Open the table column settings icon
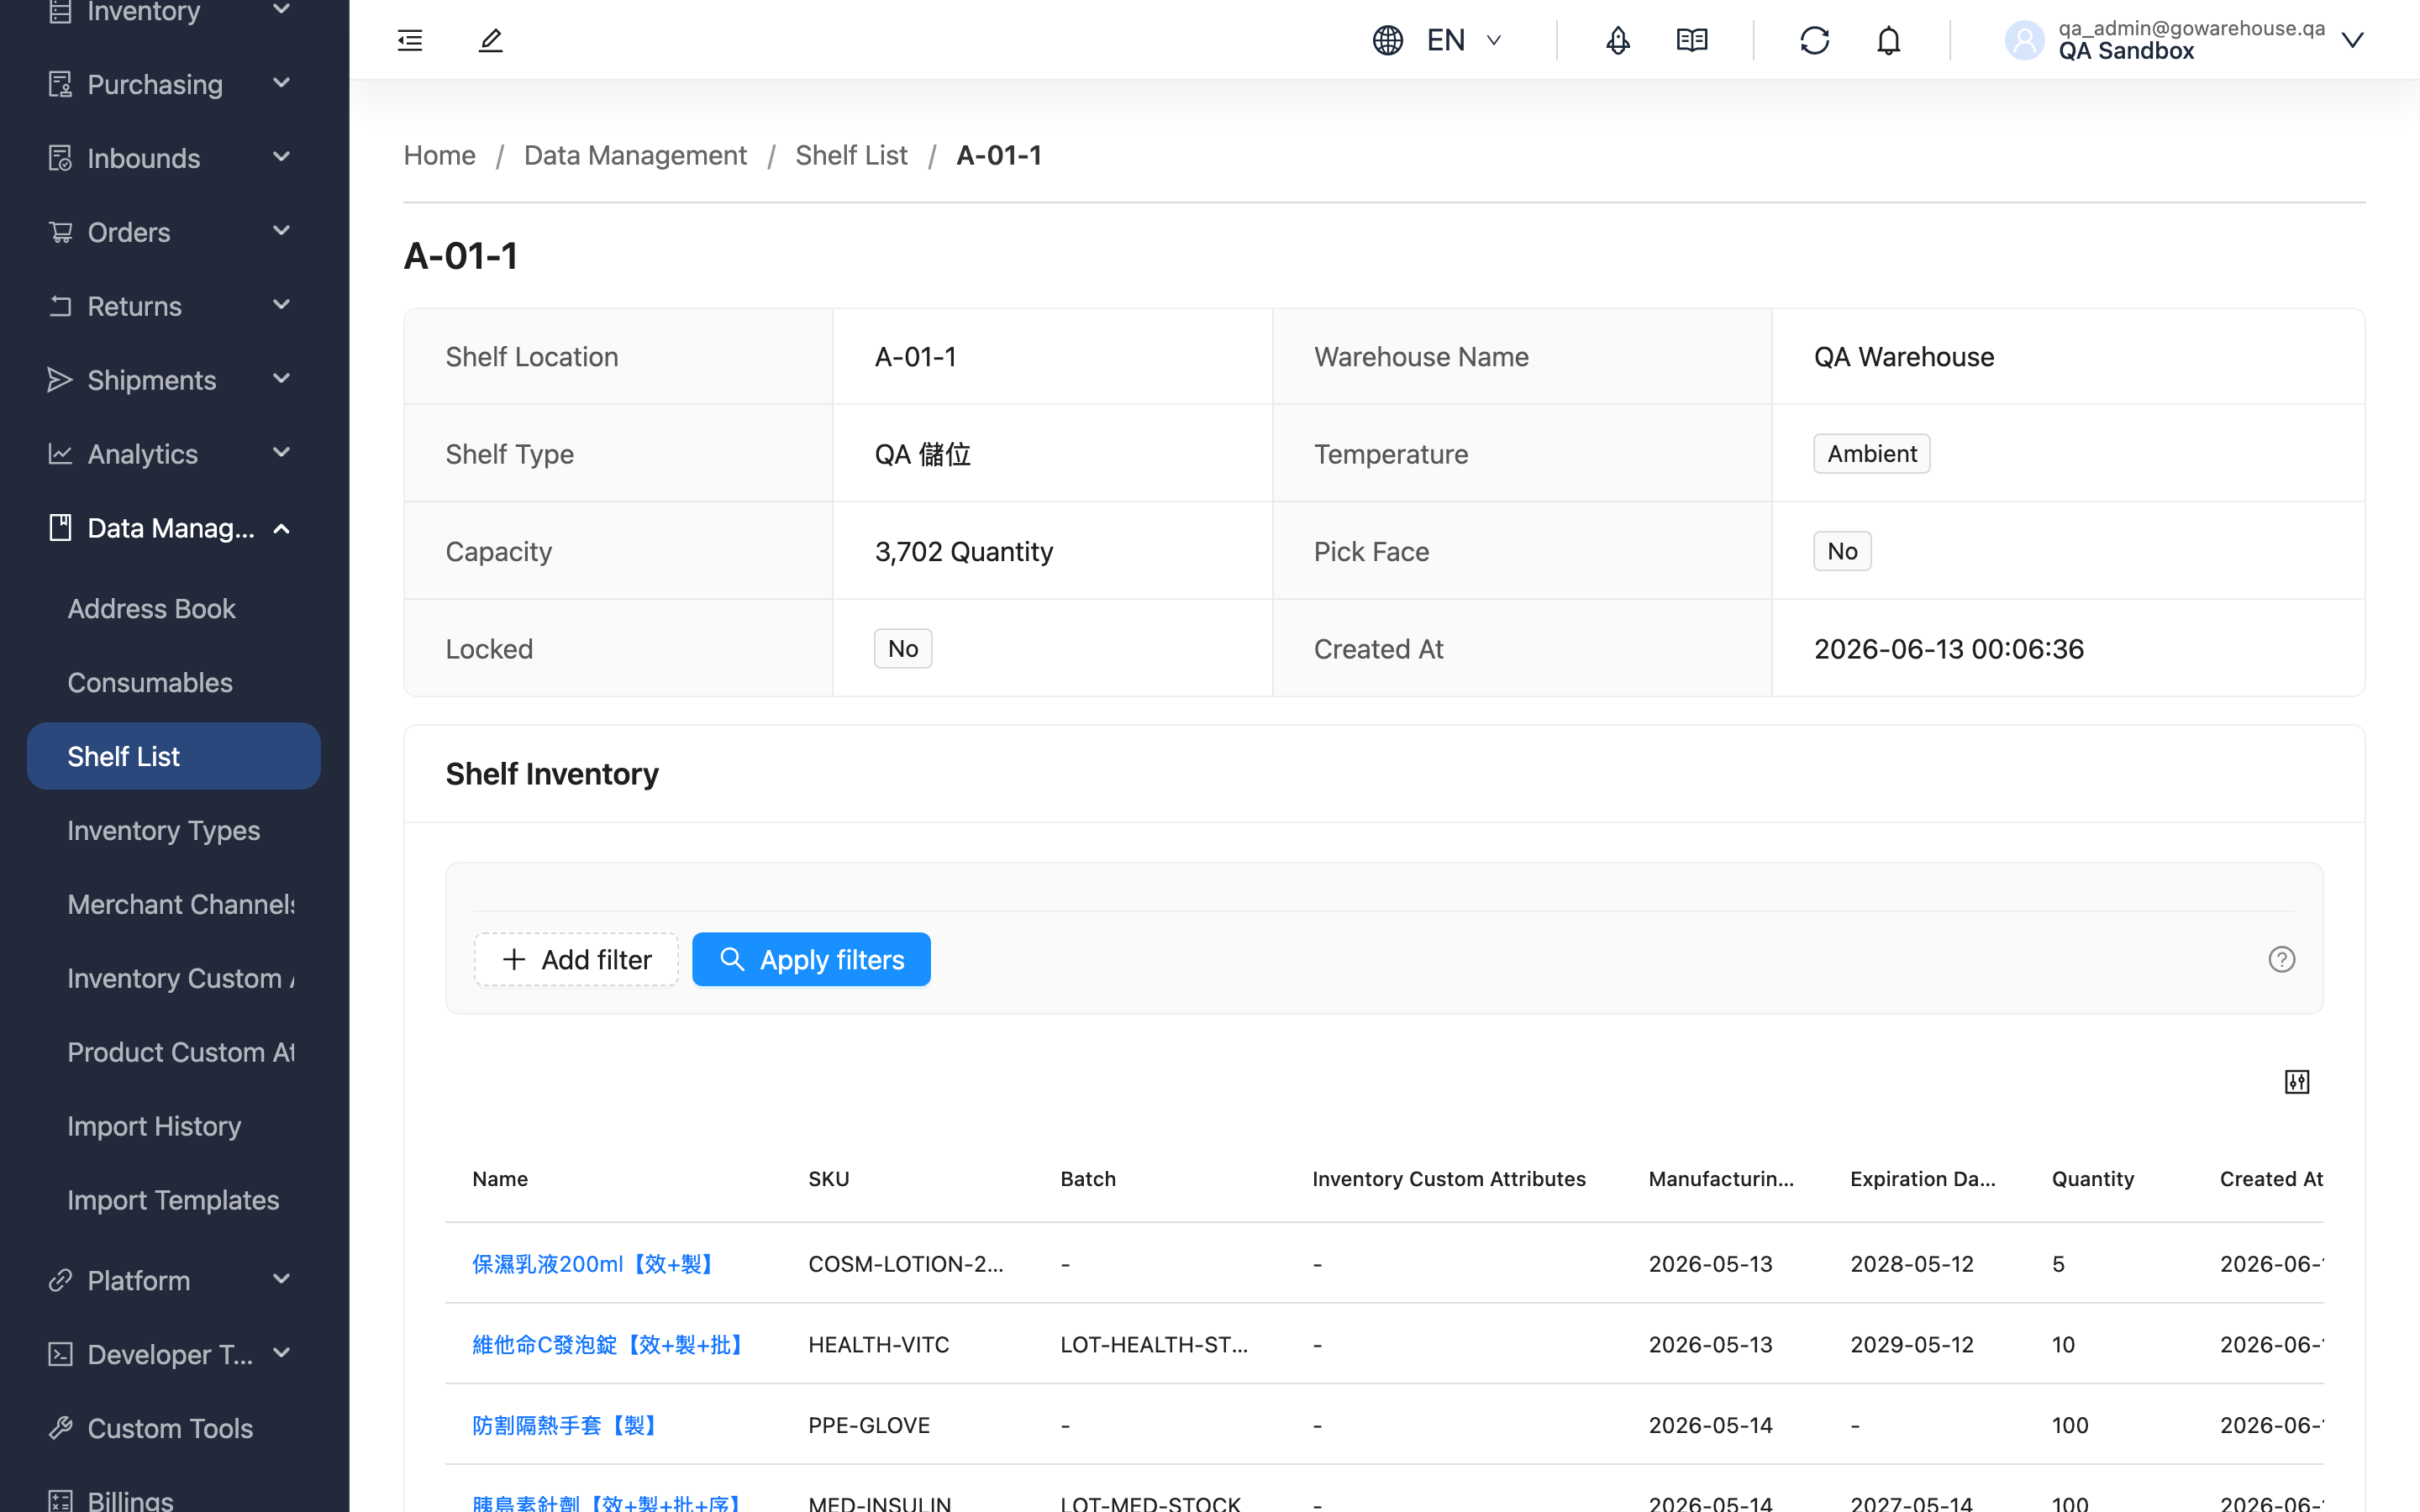This screenshot has width=2420, height=1512. pyautogui.click(x=2297, y=1081)
